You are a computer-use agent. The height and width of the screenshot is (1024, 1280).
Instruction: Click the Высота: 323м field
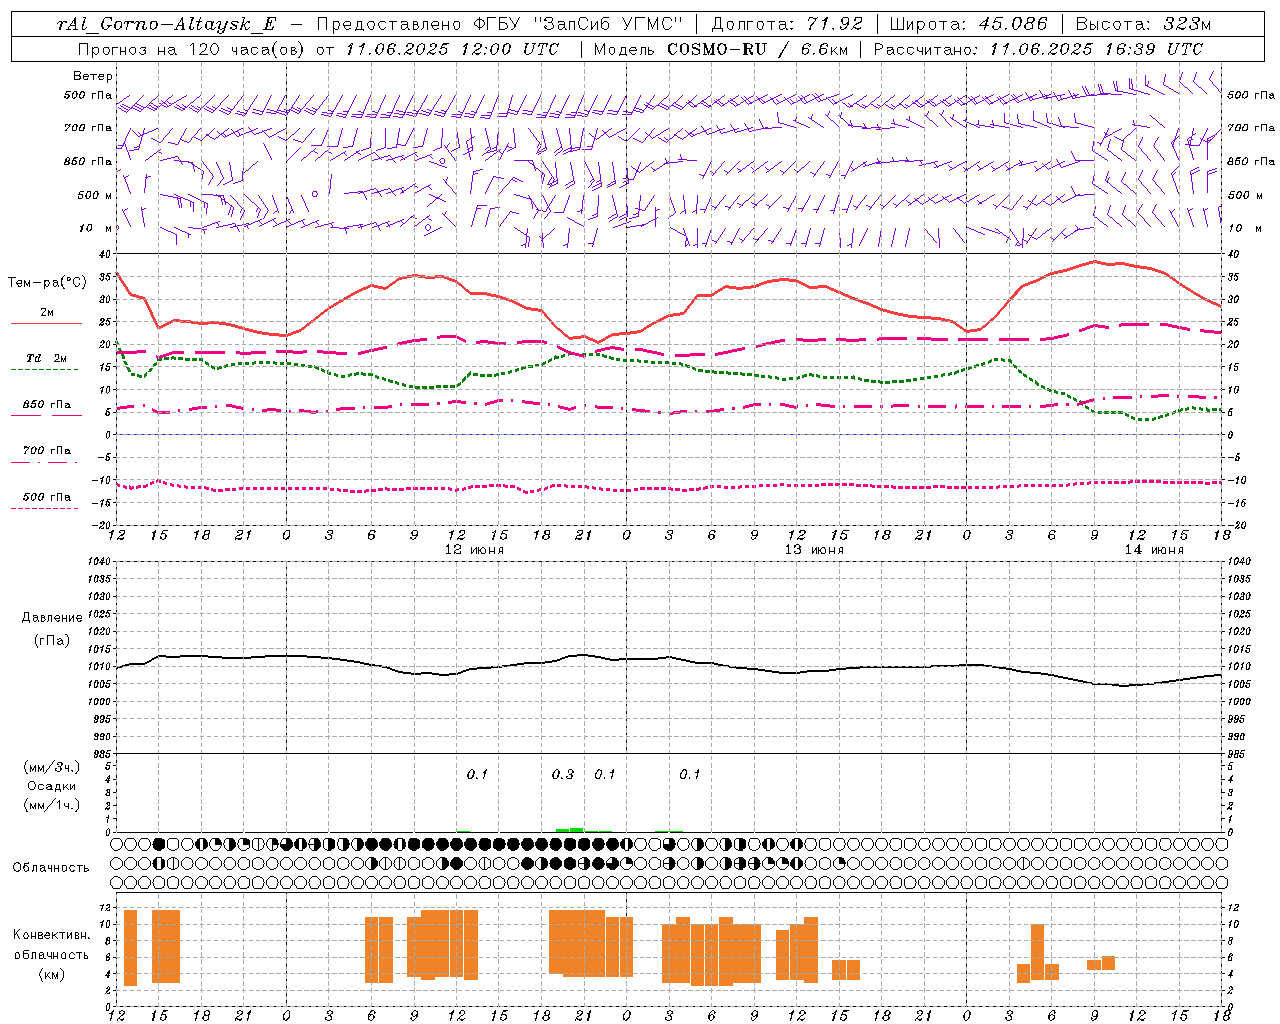click(x=1143, y=24)
